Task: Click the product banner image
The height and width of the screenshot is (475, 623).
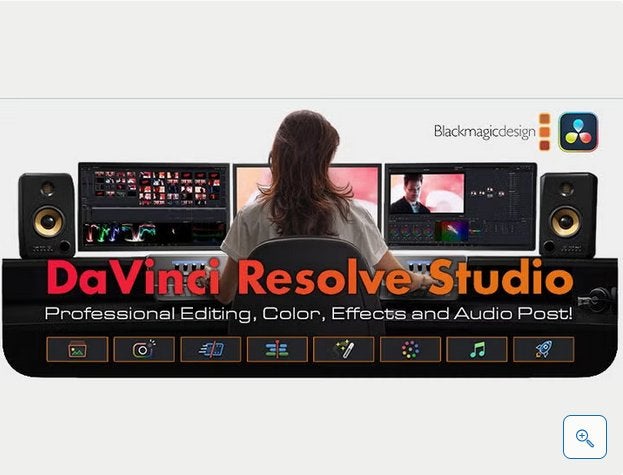Action: click(310, 242)
